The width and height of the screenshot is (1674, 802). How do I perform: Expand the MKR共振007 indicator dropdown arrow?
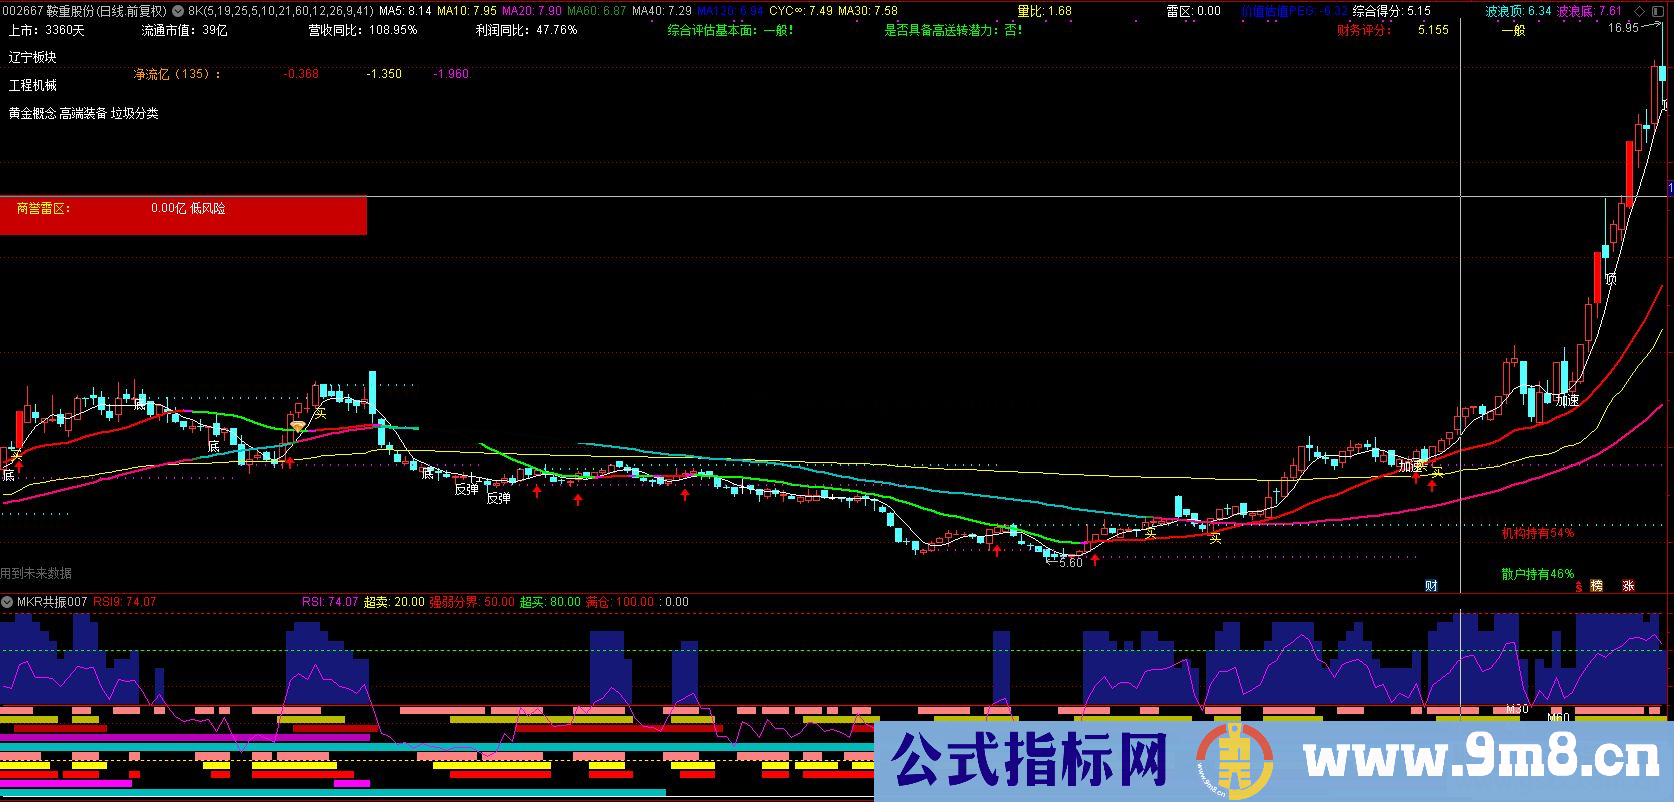pos(8,602)
